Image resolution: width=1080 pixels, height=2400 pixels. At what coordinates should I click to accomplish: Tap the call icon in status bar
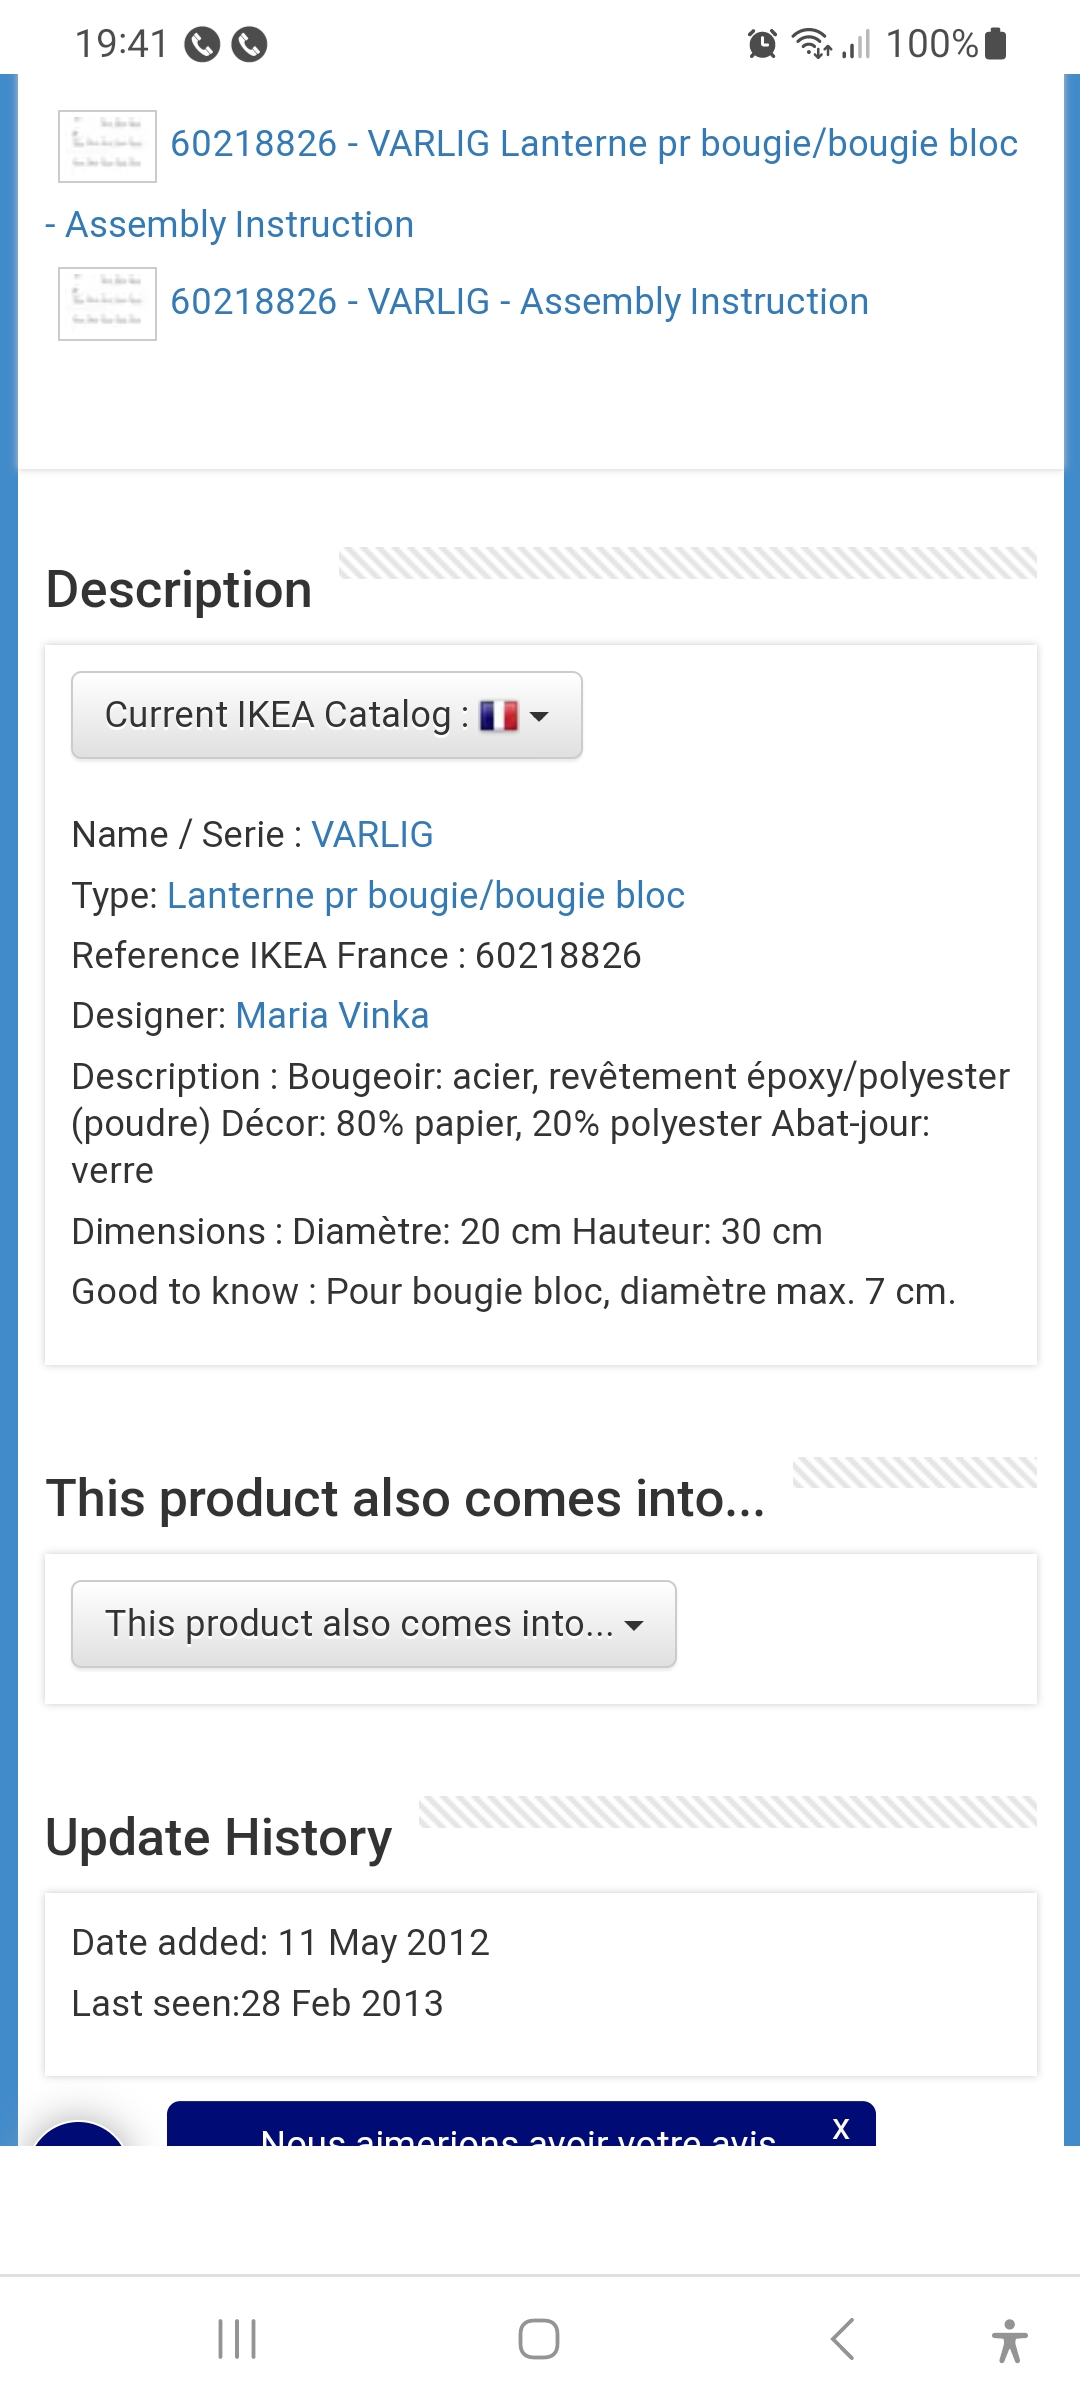pos(202,44)
